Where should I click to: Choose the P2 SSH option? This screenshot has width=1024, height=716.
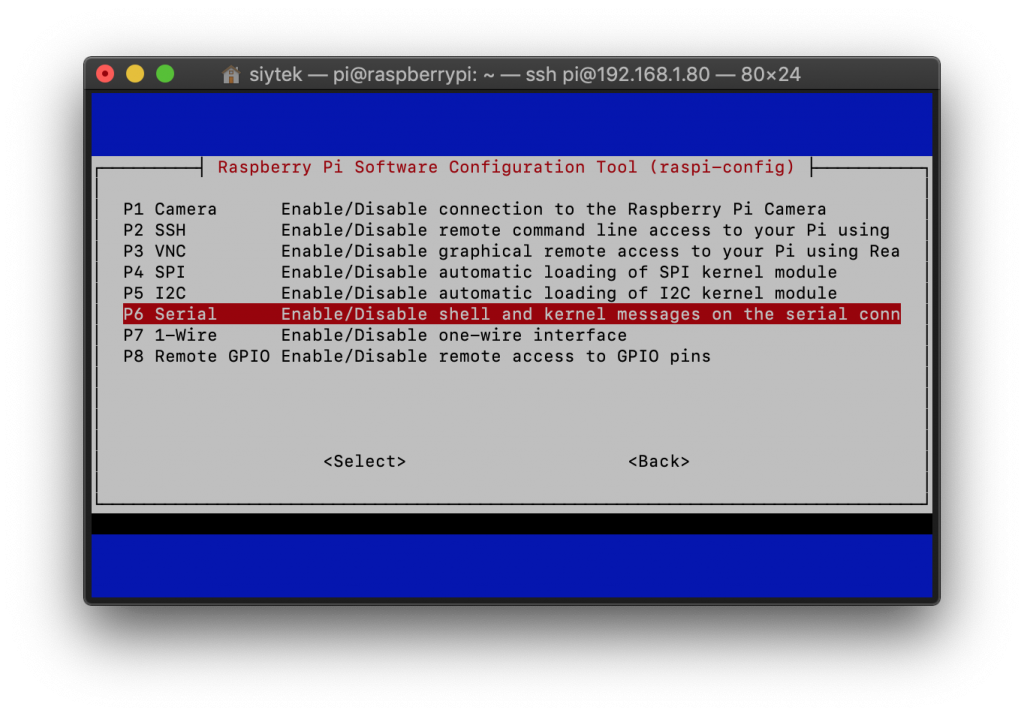(512, 230)
